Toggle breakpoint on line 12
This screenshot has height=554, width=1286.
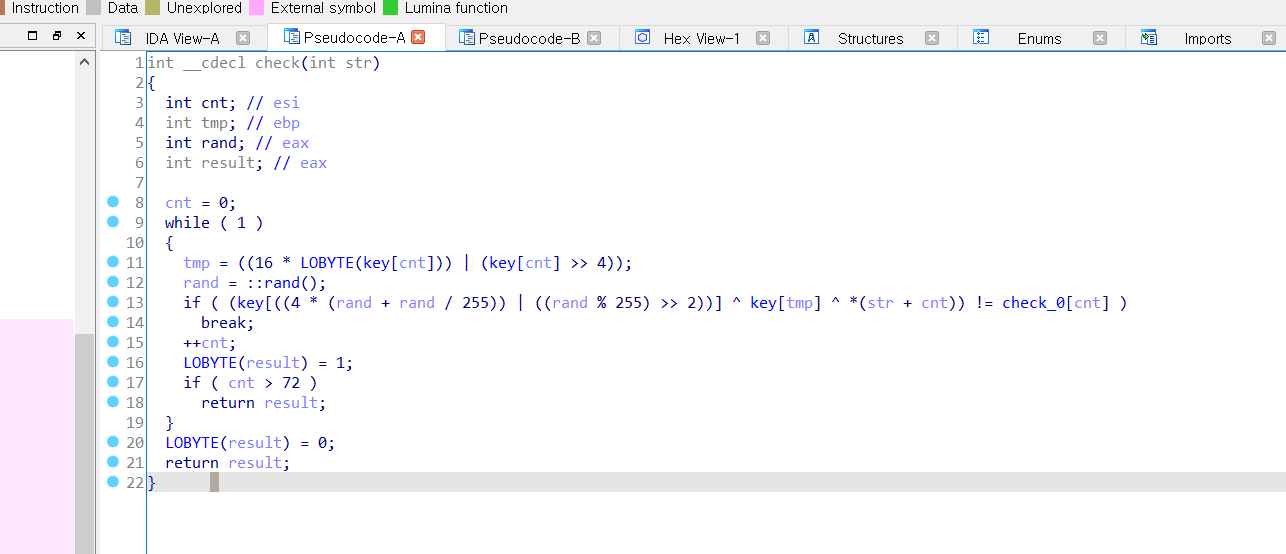tap(113, 282)
